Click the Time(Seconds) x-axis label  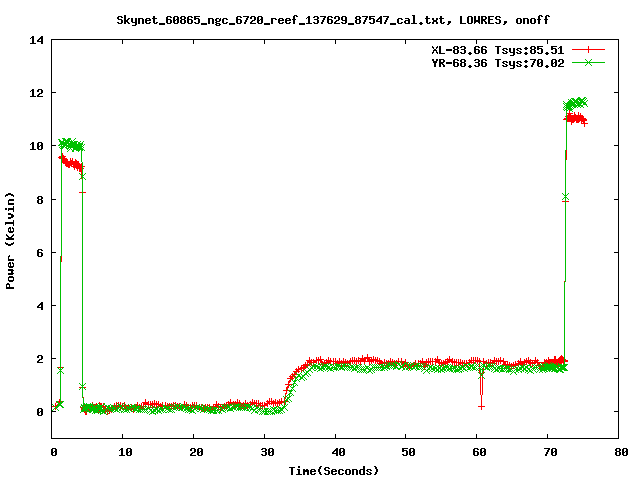(x=334, y=471)
